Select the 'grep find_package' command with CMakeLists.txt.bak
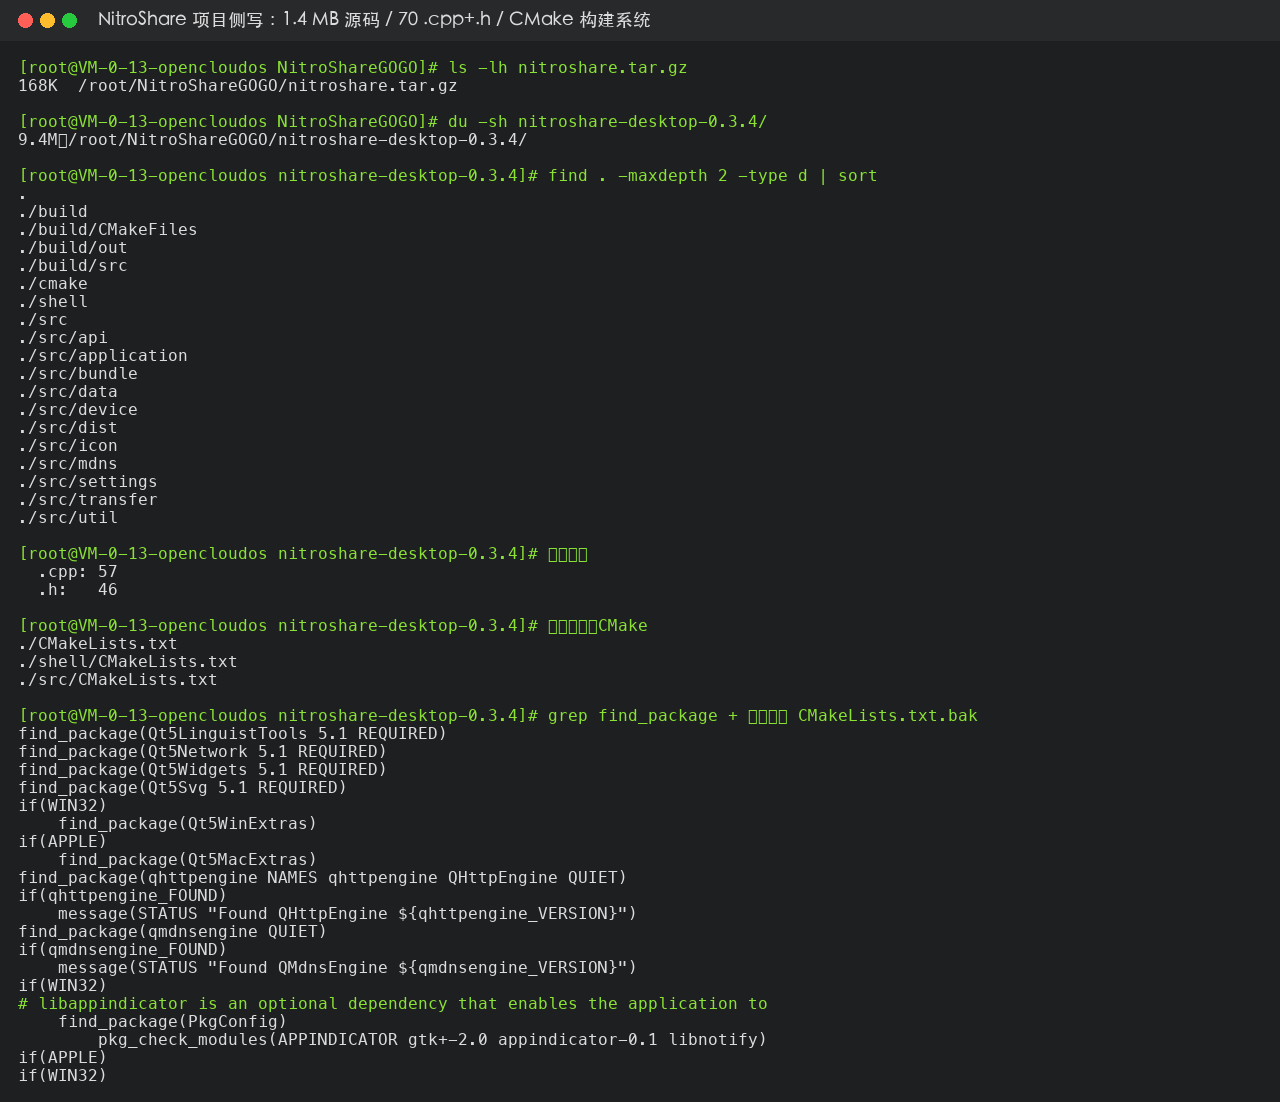The image size is (1280, 1102). pyautogui.click(x=763, y=716)
